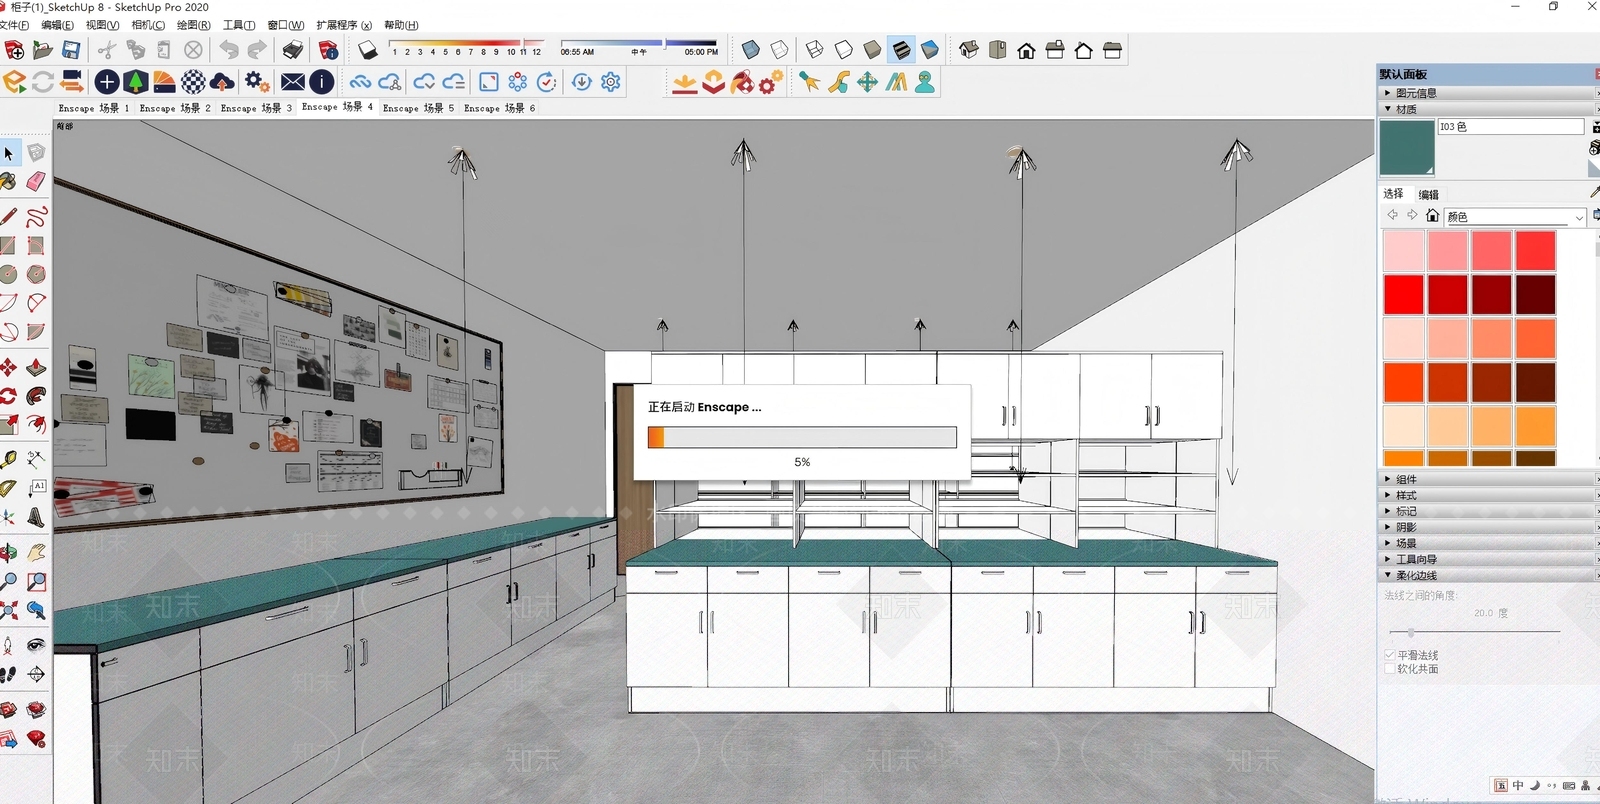Open Enscape feedback envelope icon
This screenshot has width=1600, height=804.
[293, 82]
